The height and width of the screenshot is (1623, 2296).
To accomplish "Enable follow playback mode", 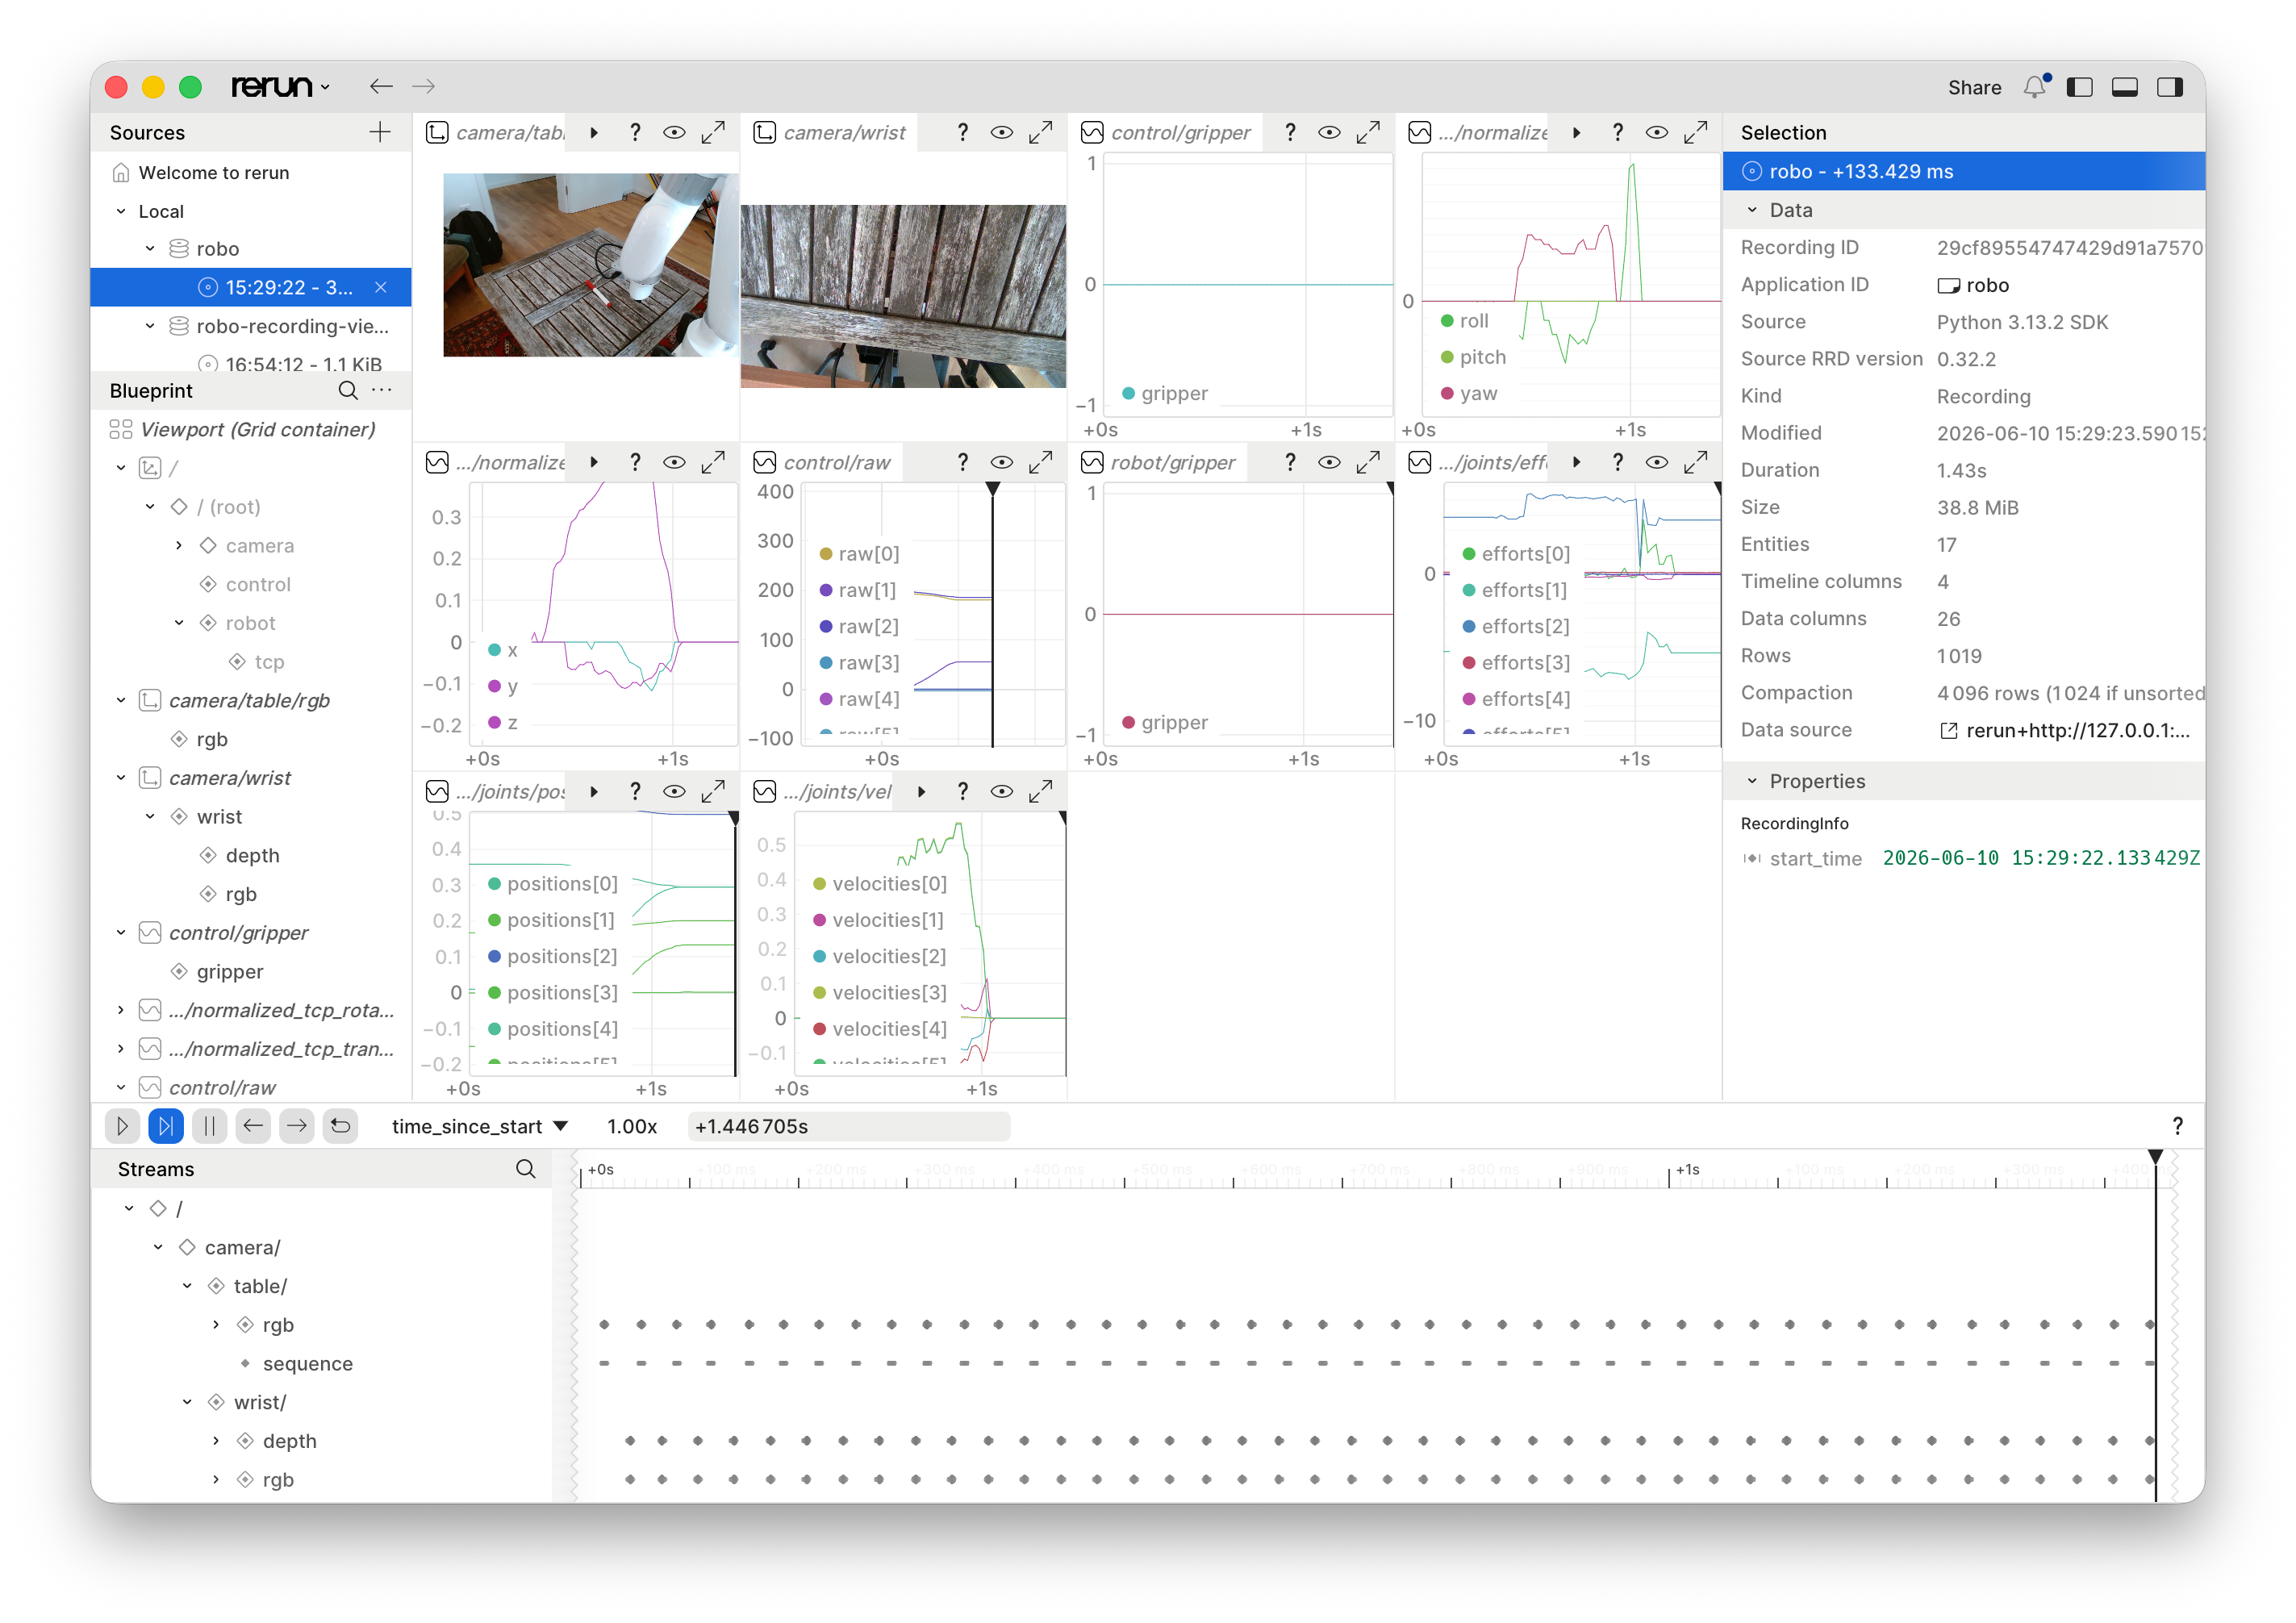I will [x=165, y=1126].
